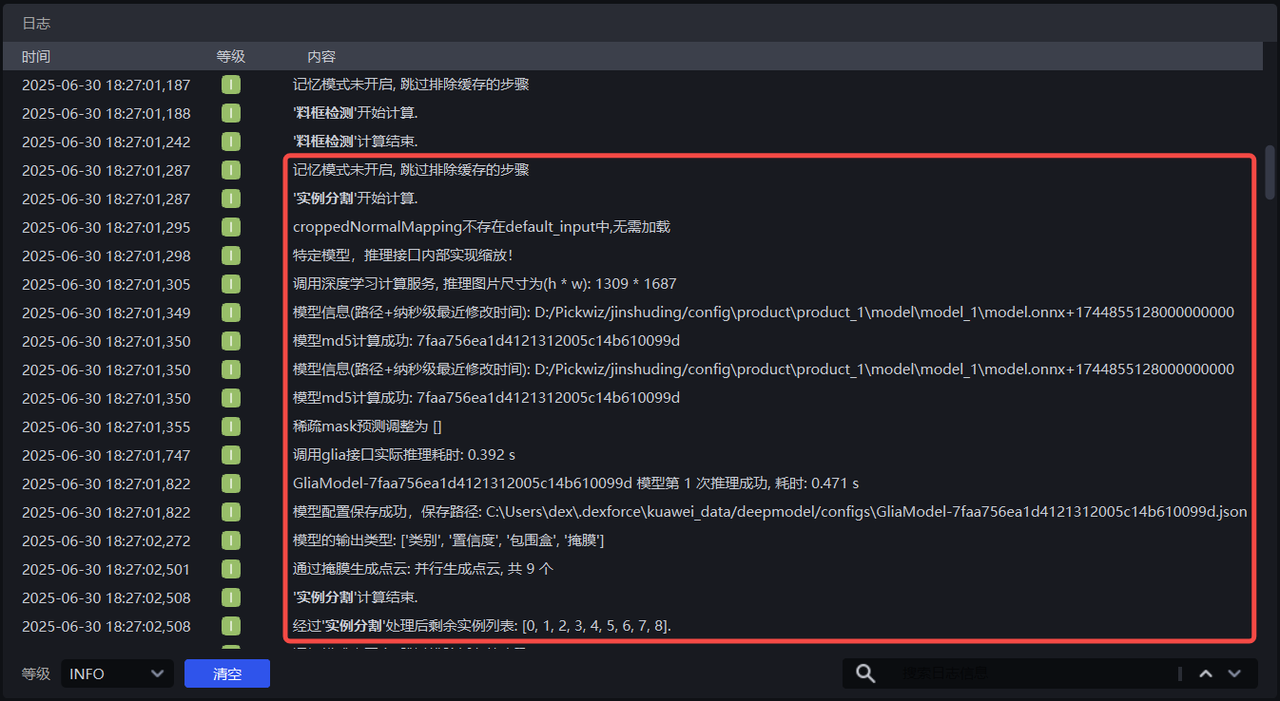Focus the log search input field
The height and width of the screenshot is (701, 1280).
click(1030, 674)
